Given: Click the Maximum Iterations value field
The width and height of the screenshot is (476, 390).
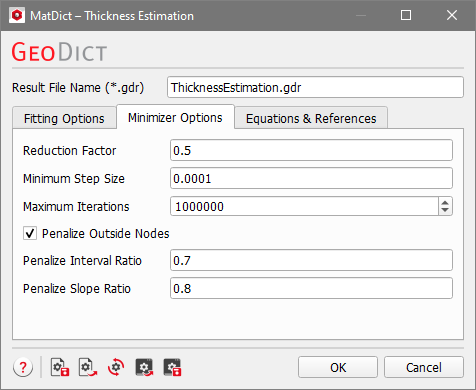Looking at the screenshot, I should coord(304,206).
